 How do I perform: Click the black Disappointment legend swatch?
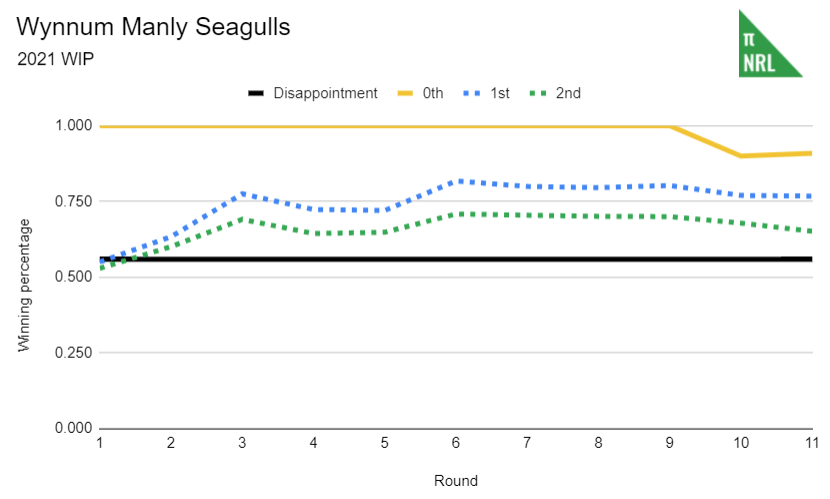(256, 93)
